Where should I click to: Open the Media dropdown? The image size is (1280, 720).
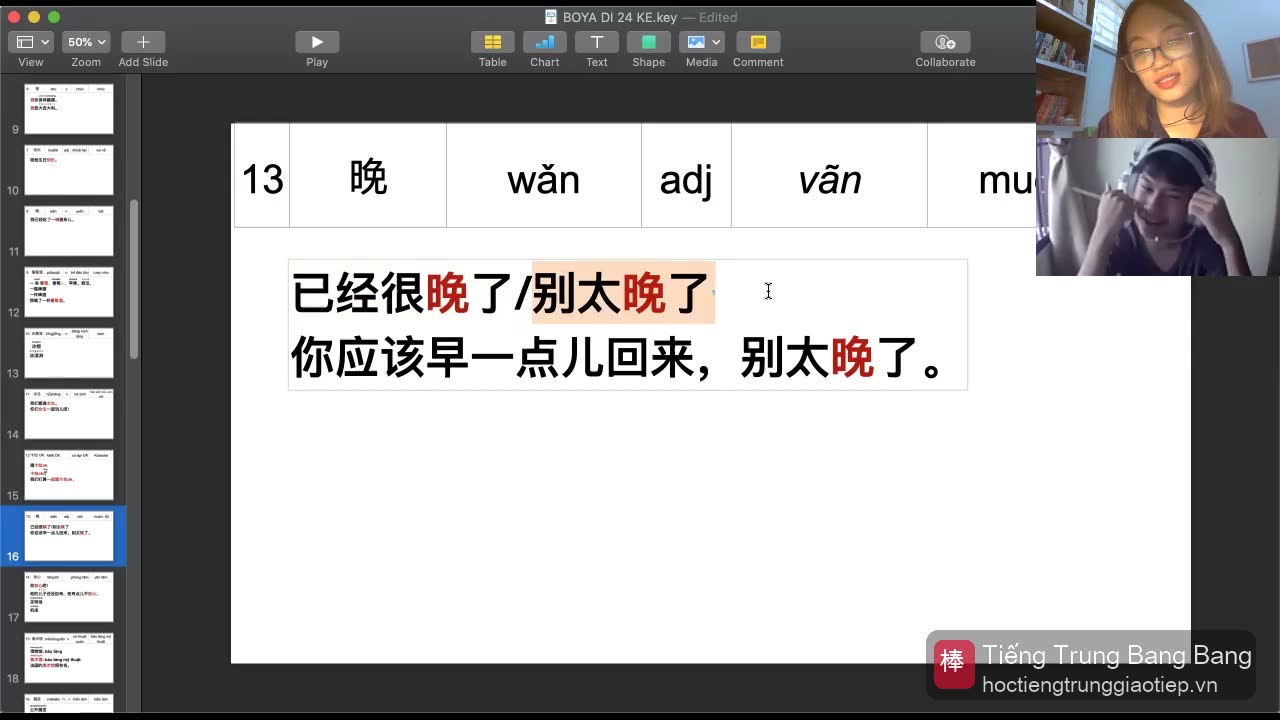701,42
